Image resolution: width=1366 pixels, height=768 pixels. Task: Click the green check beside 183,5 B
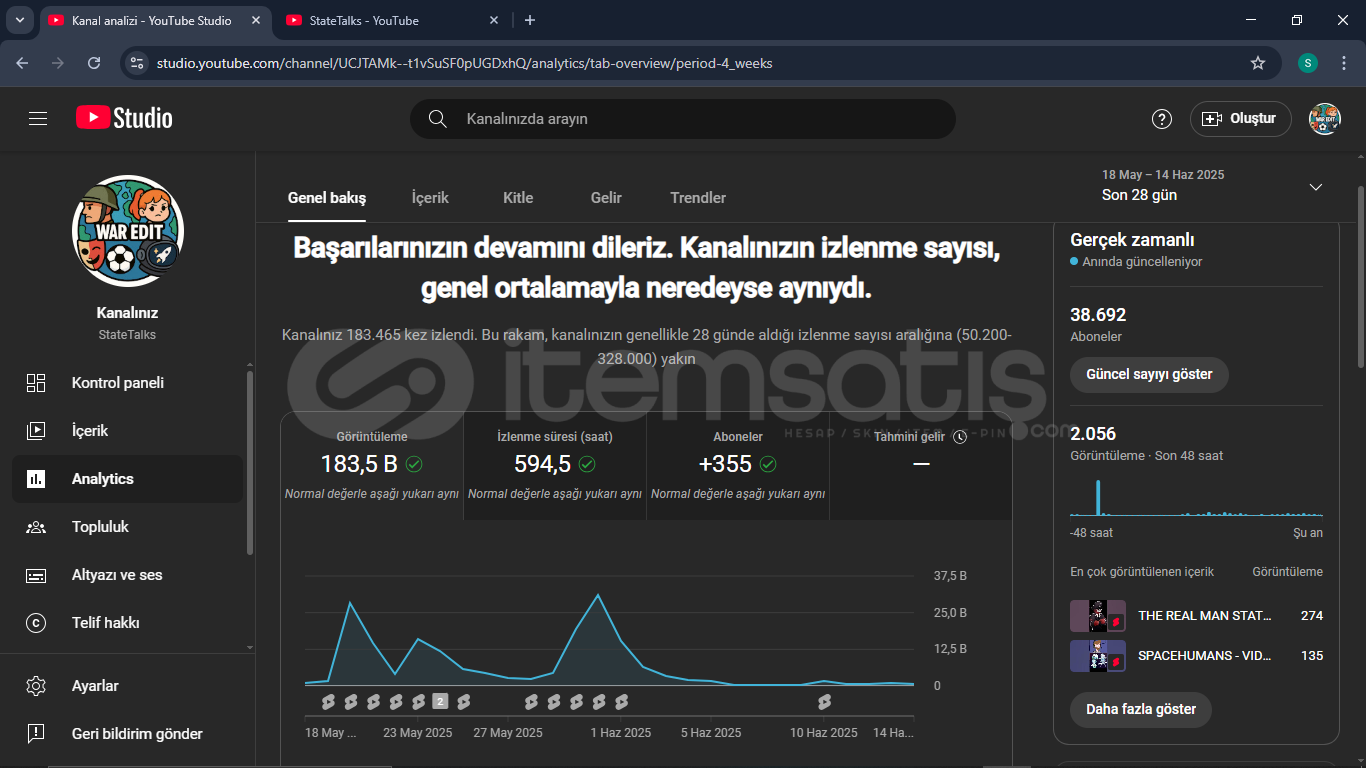click(x=413, y=464)
